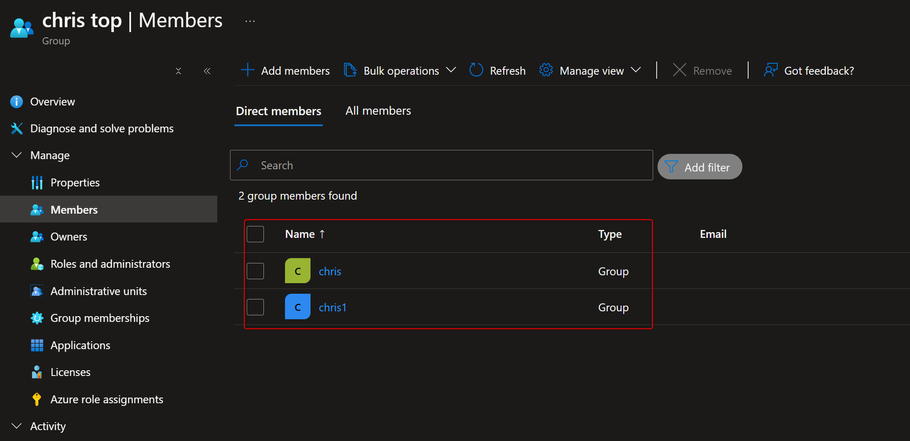The height and width of the screenshot is (441, 910).
Task: Collapse the Manage section chevron
Action: coord(16,156)
